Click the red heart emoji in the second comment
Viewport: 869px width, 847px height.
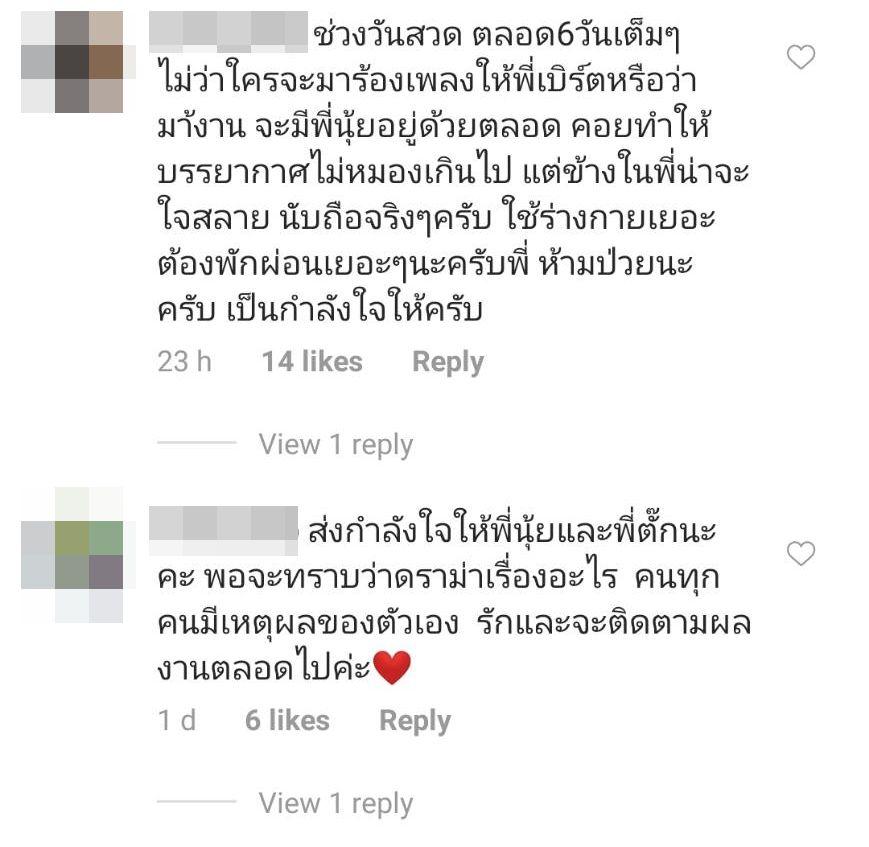coord(392,667)
